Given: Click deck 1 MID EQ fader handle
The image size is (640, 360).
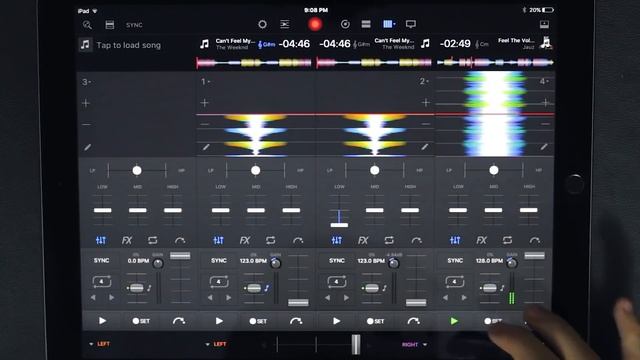Looking at the screenshot, I should point(256,211).
